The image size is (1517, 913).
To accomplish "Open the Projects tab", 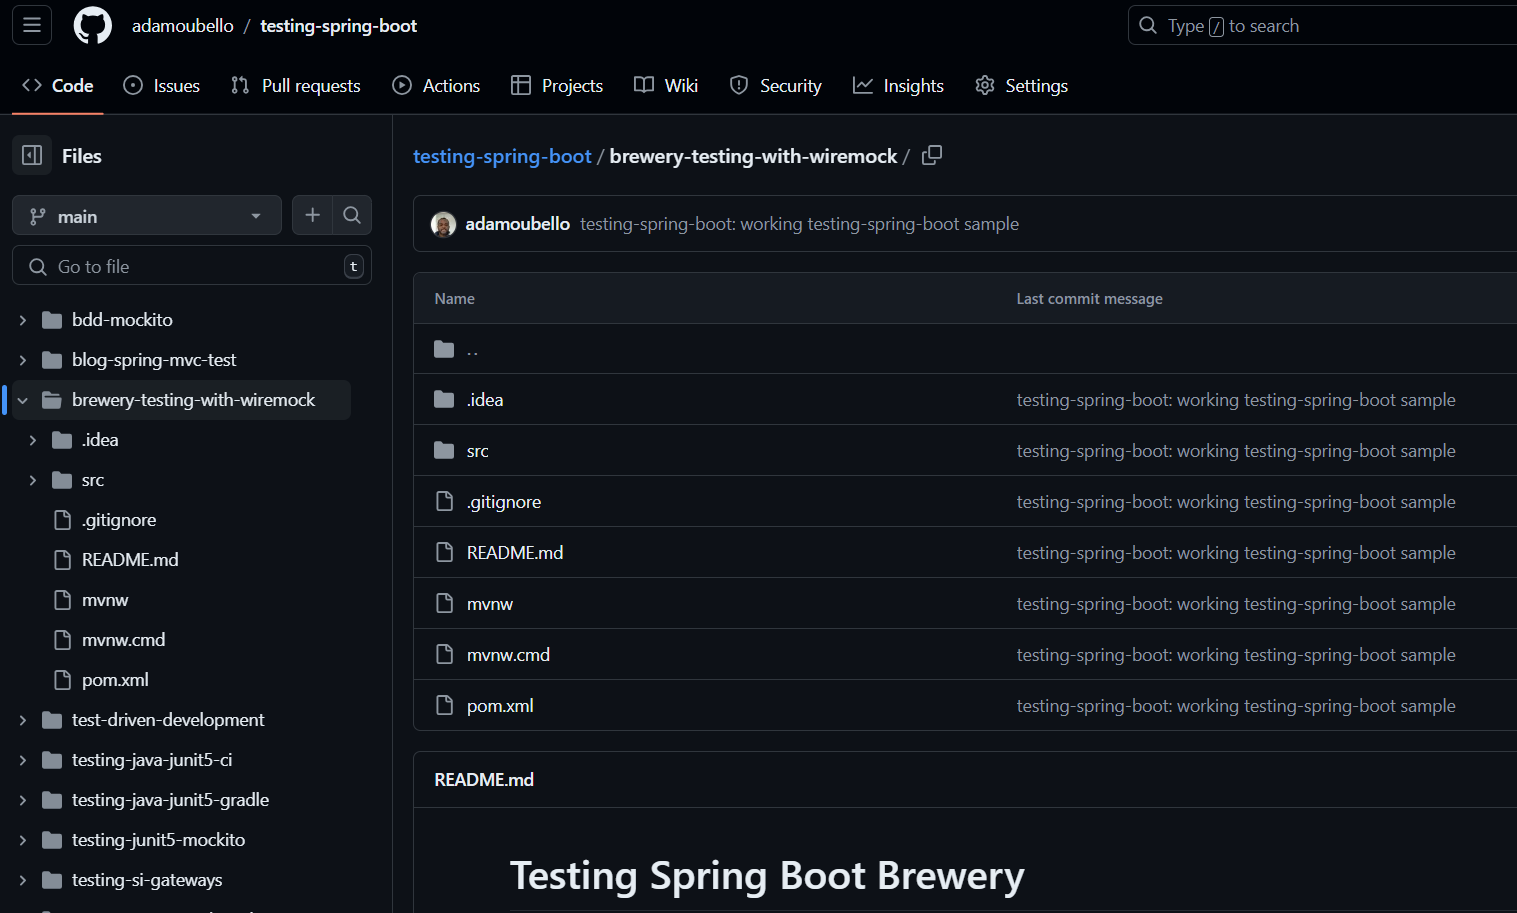I will point(556,85).
